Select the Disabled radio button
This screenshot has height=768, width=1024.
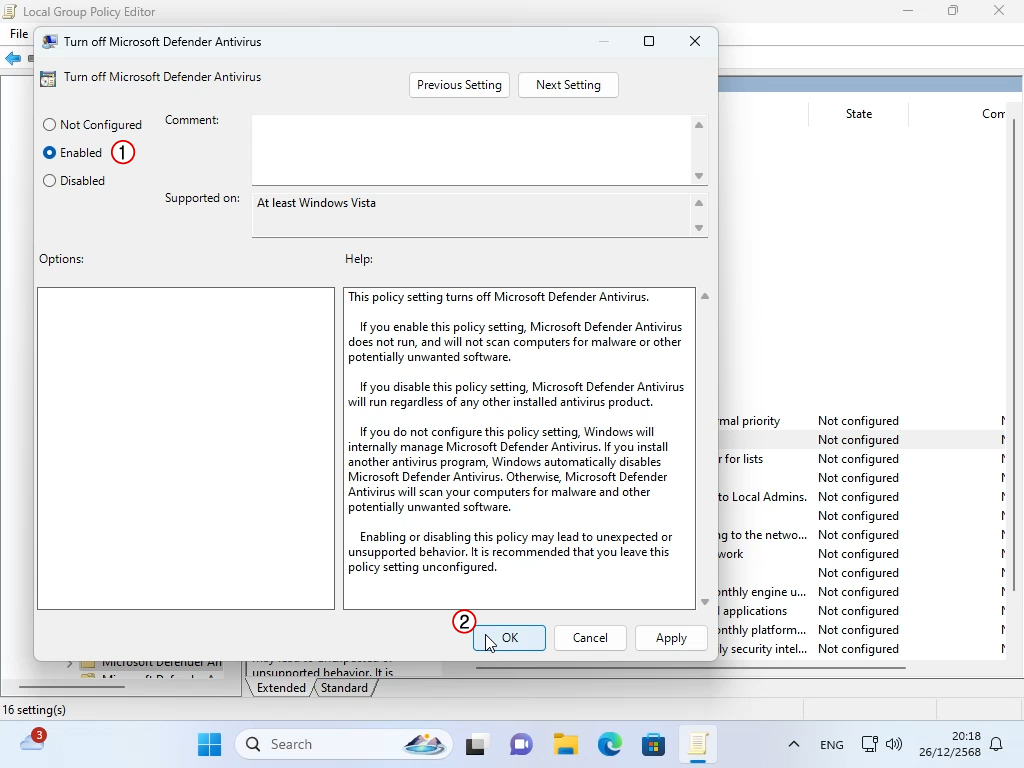pyautogui.click(x=50, y=181)
